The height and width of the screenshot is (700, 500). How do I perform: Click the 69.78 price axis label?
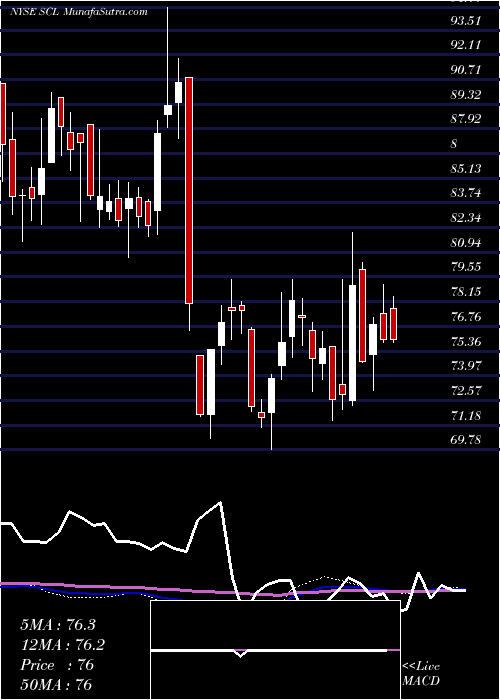466,440
